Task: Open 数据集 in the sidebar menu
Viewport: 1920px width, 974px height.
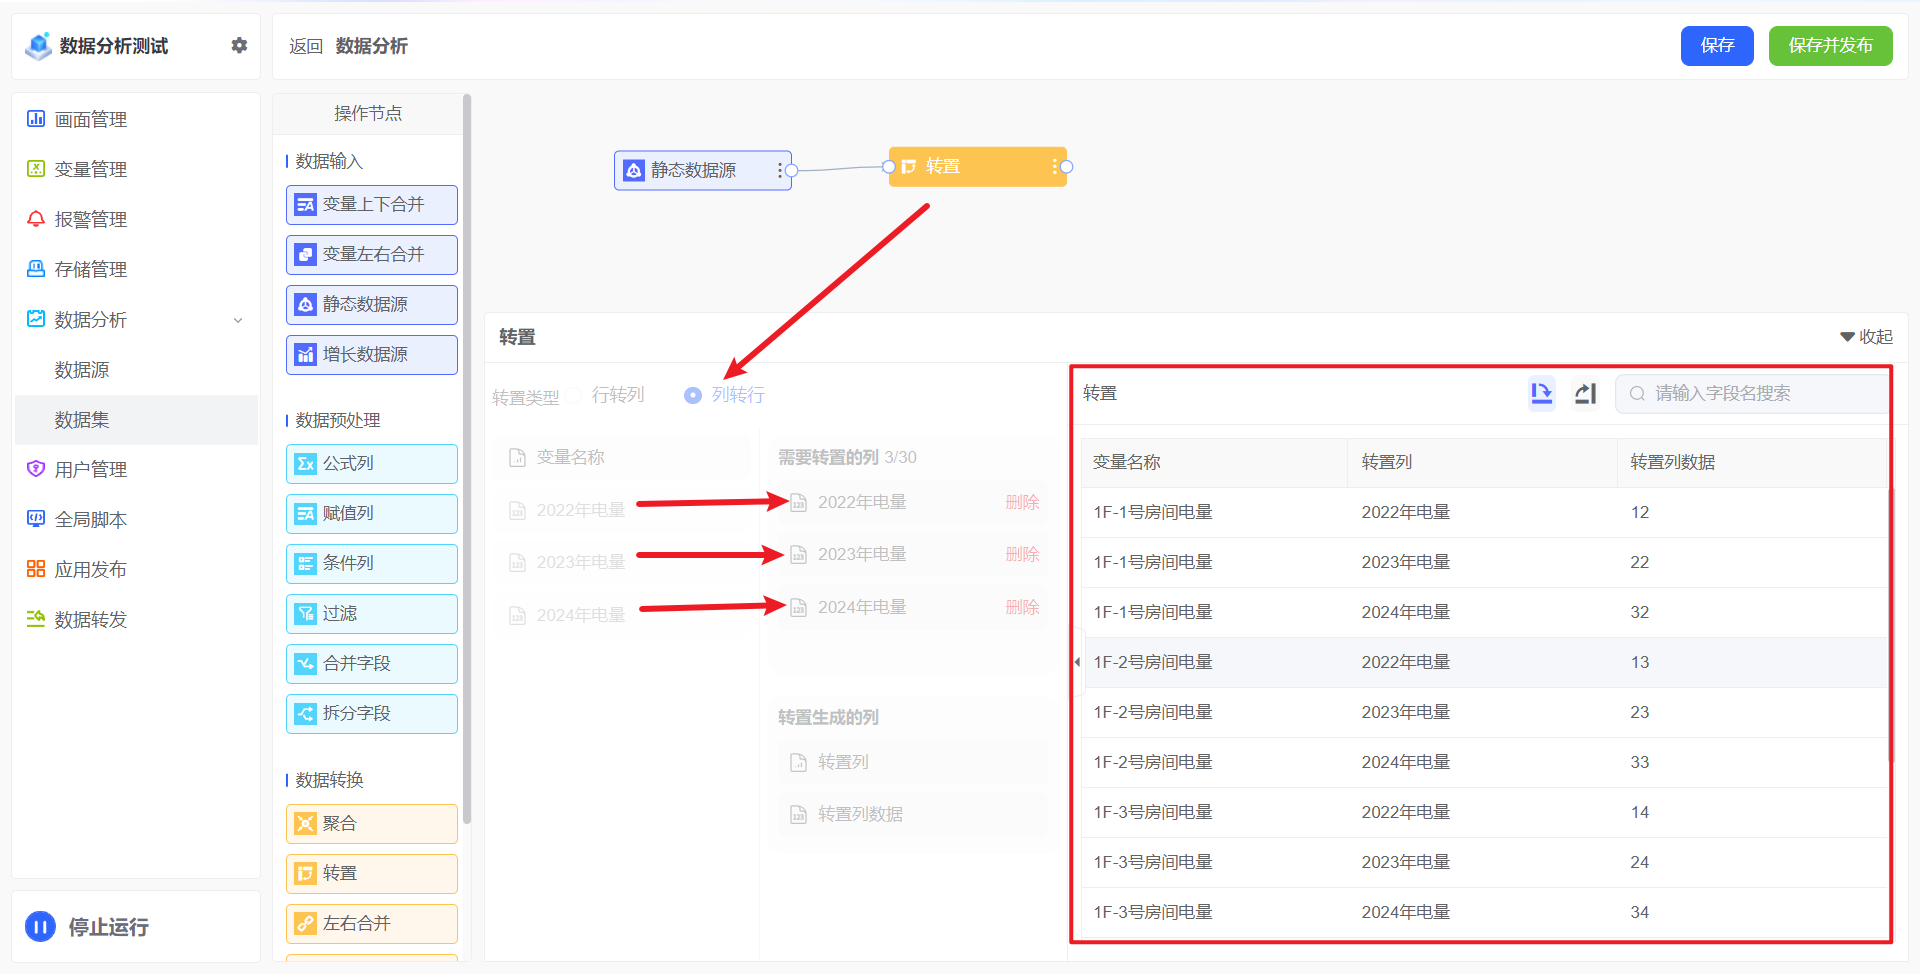Action: (x=81, y=419)
